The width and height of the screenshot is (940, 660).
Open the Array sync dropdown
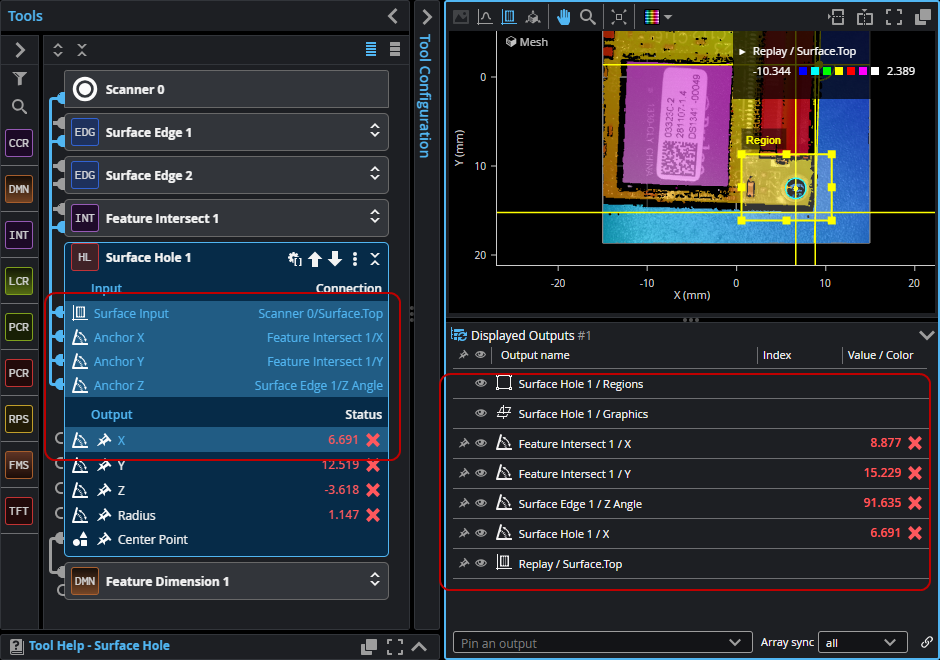click(x=859, y=643)
